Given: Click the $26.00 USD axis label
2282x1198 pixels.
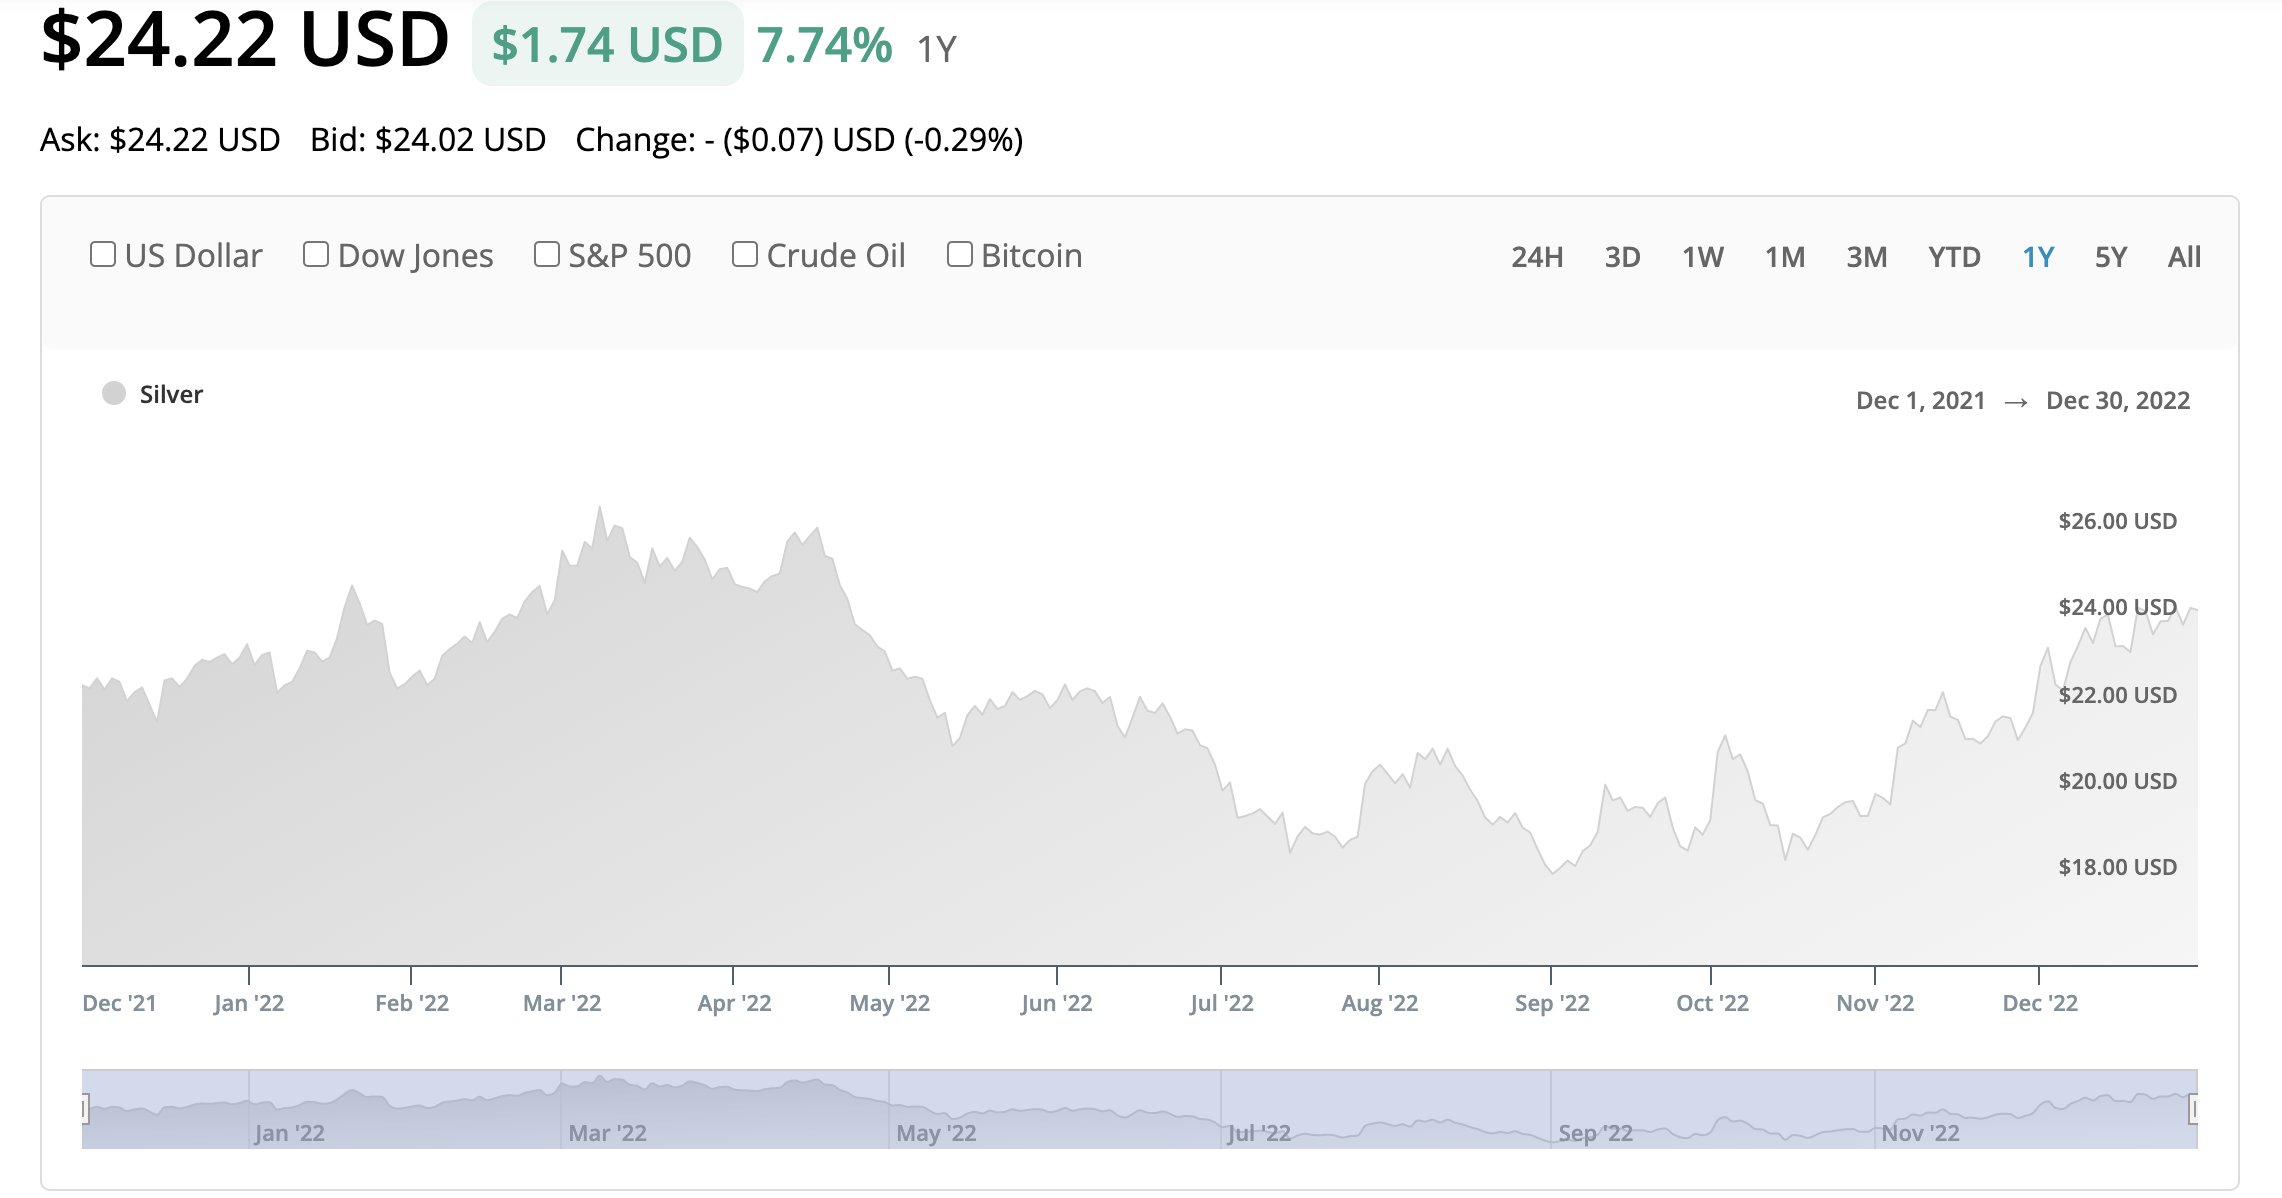Looking at the screenshot, I should (2117, 521).
